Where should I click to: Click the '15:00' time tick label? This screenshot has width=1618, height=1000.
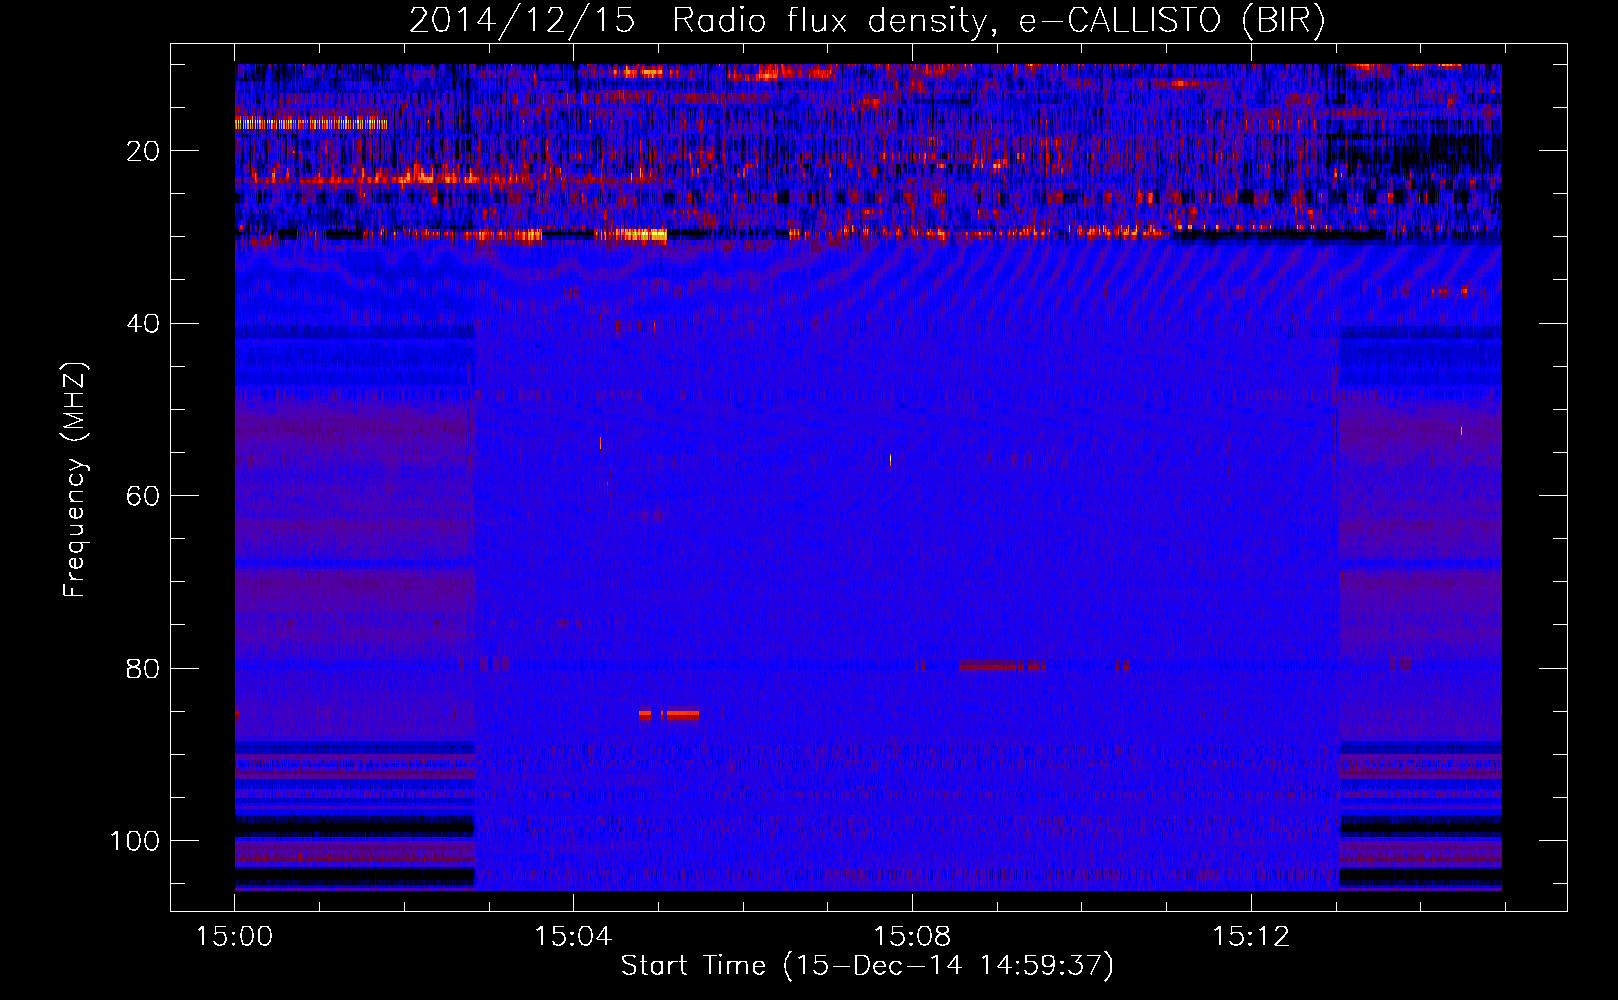pos(234,937)
